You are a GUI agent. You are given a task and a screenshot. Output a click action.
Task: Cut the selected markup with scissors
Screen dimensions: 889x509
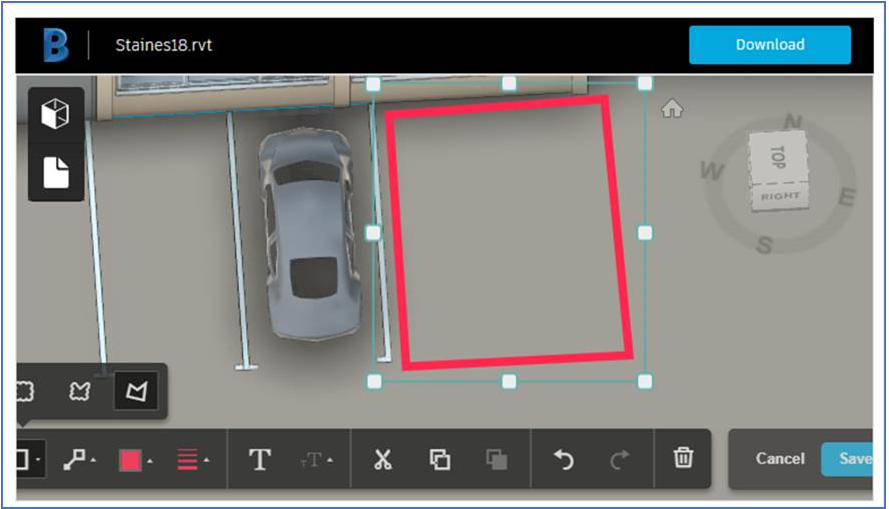point(383,459)
